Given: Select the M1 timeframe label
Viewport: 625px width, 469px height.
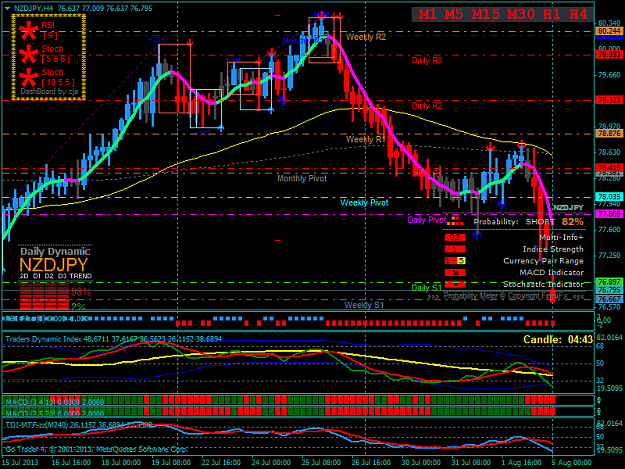Looking at the screenshot, I should [x=427, y=14].
